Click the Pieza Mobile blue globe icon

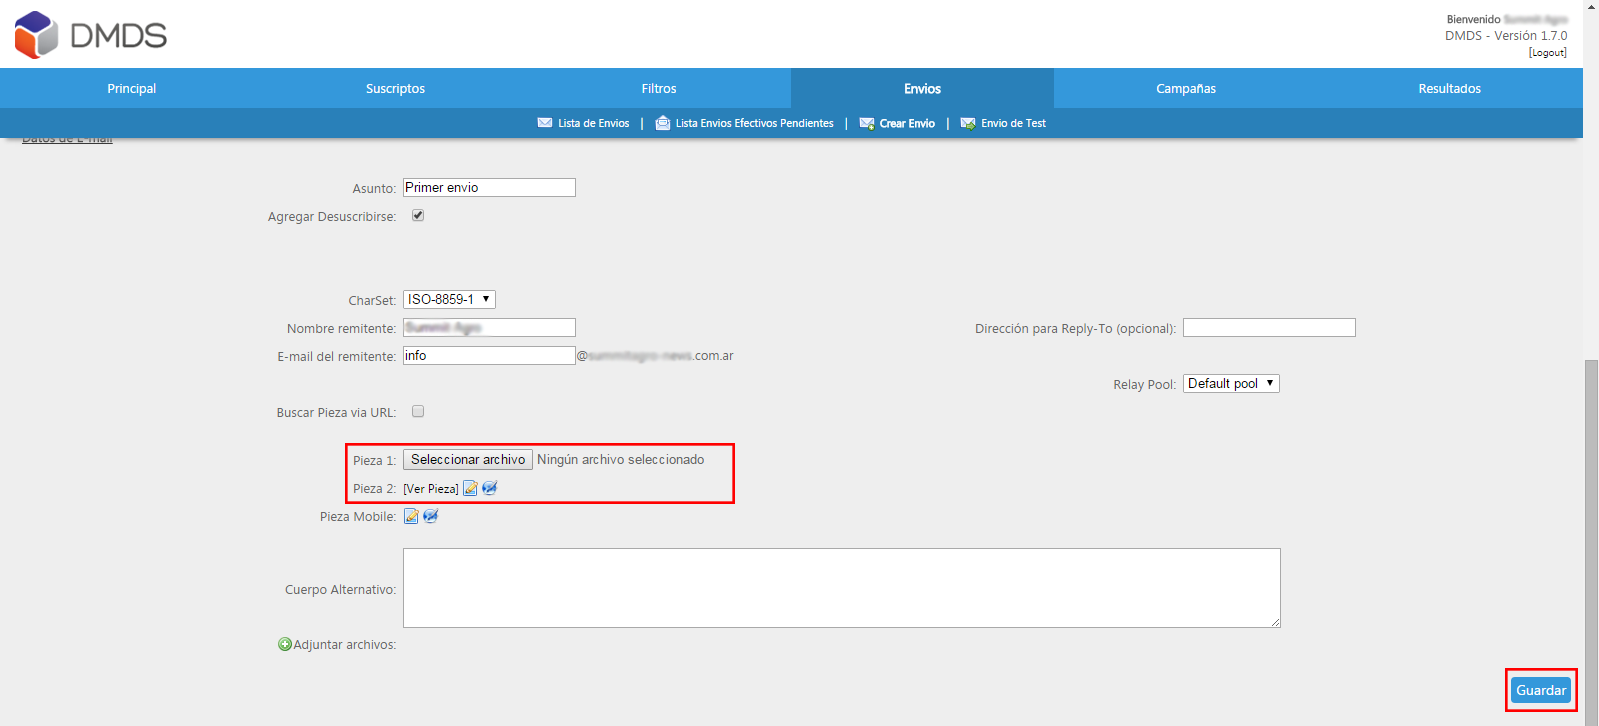[x=431, y=516]
